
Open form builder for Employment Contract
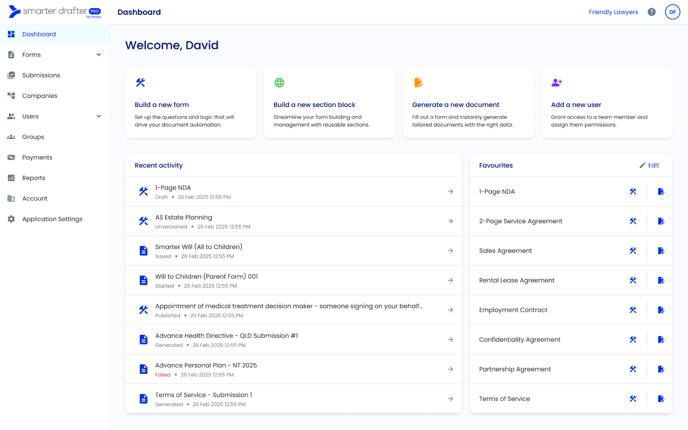(x=633, y=310)
